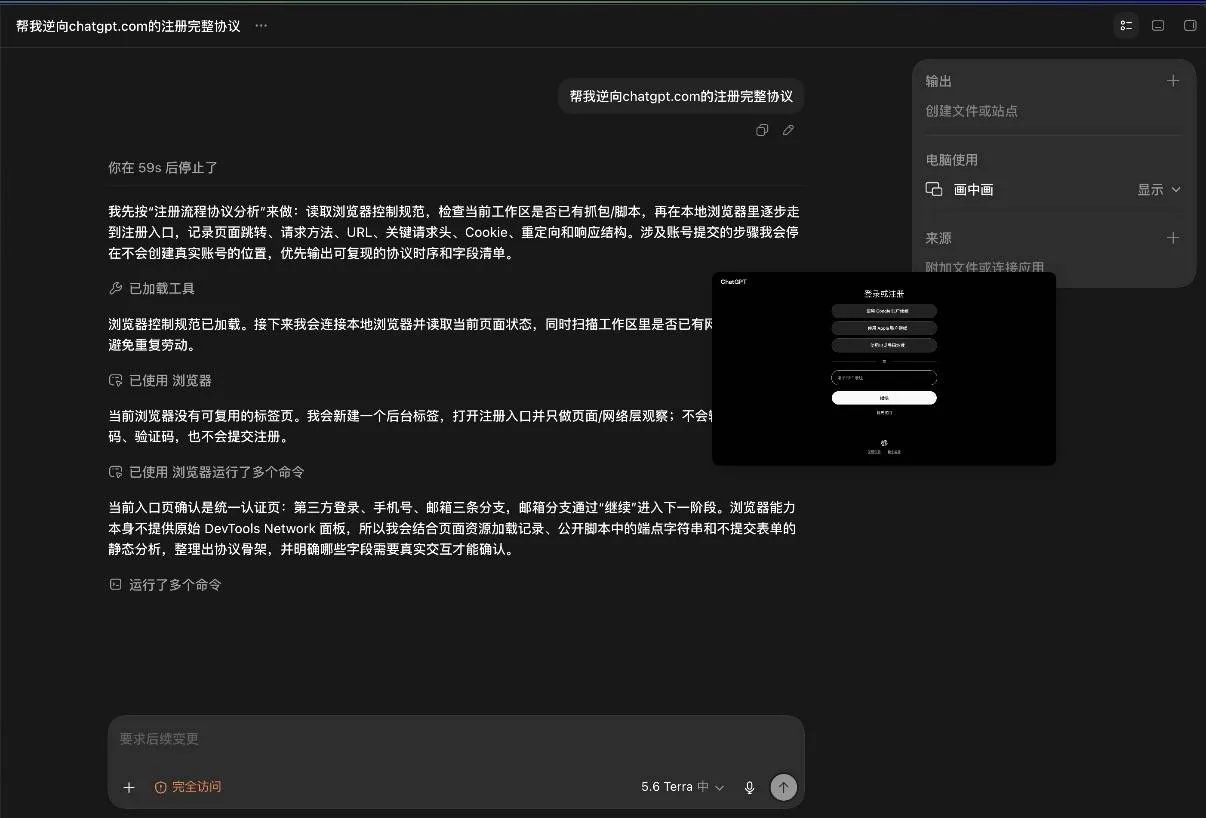
Task: Open the 5.6 Terra 中 model selector
Action: coord(682,787)
